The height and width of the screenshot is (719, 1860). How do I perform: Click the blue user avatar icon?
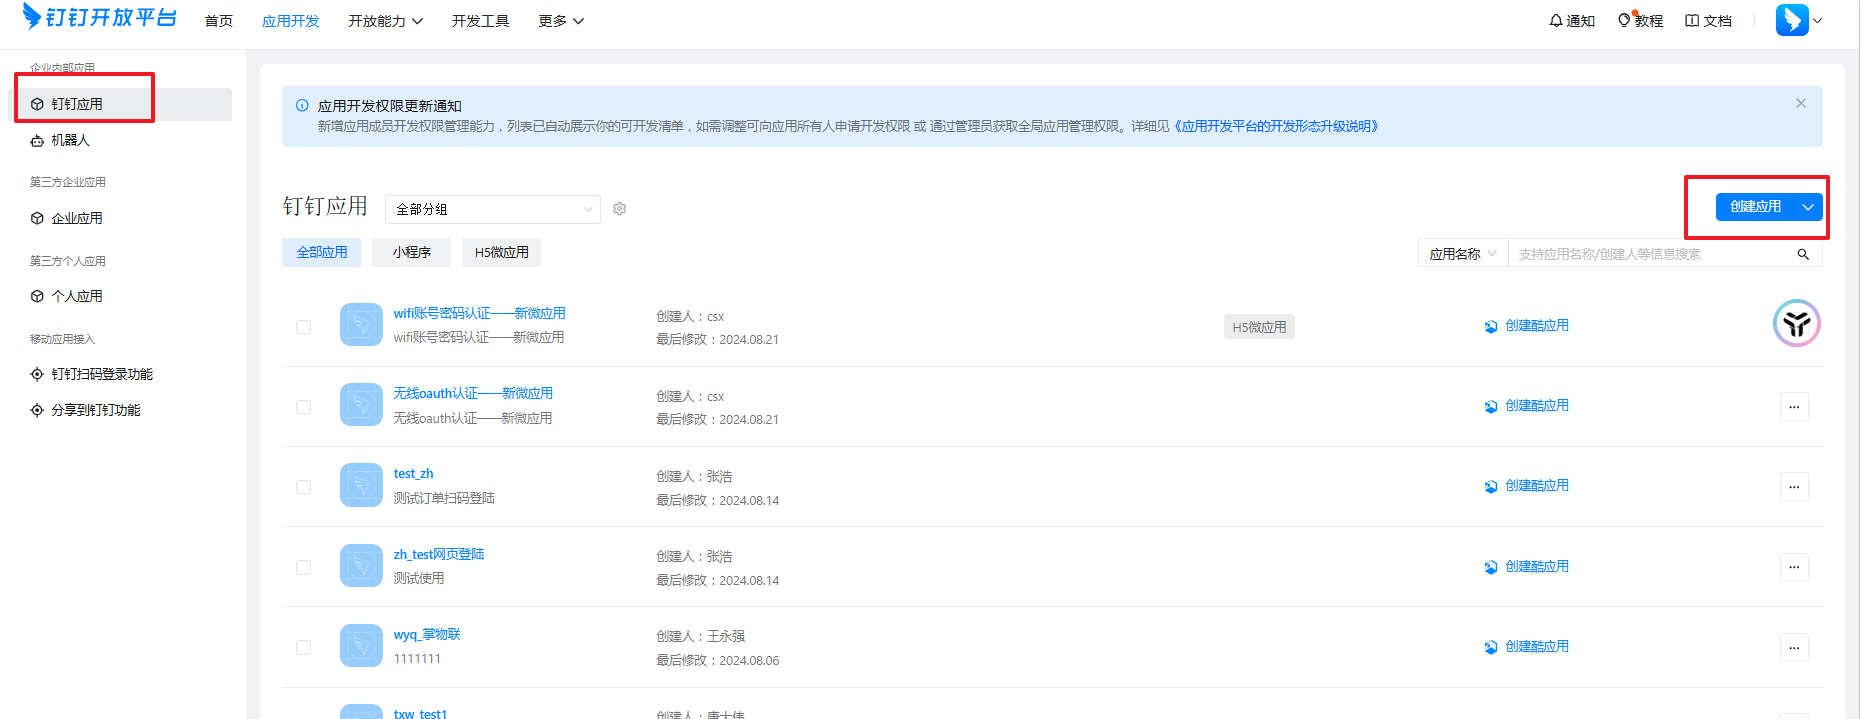point(1792,19)
